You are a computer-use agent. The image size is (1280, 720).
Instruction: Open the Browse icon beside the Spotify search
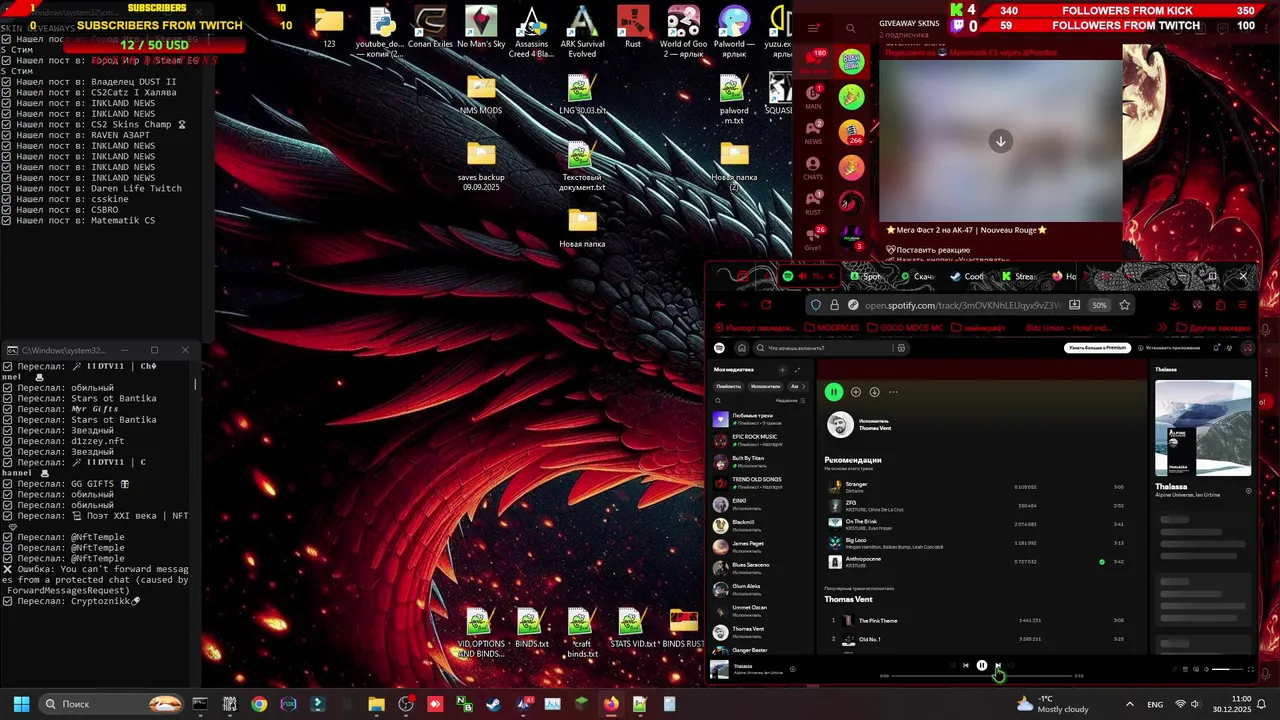901,348
